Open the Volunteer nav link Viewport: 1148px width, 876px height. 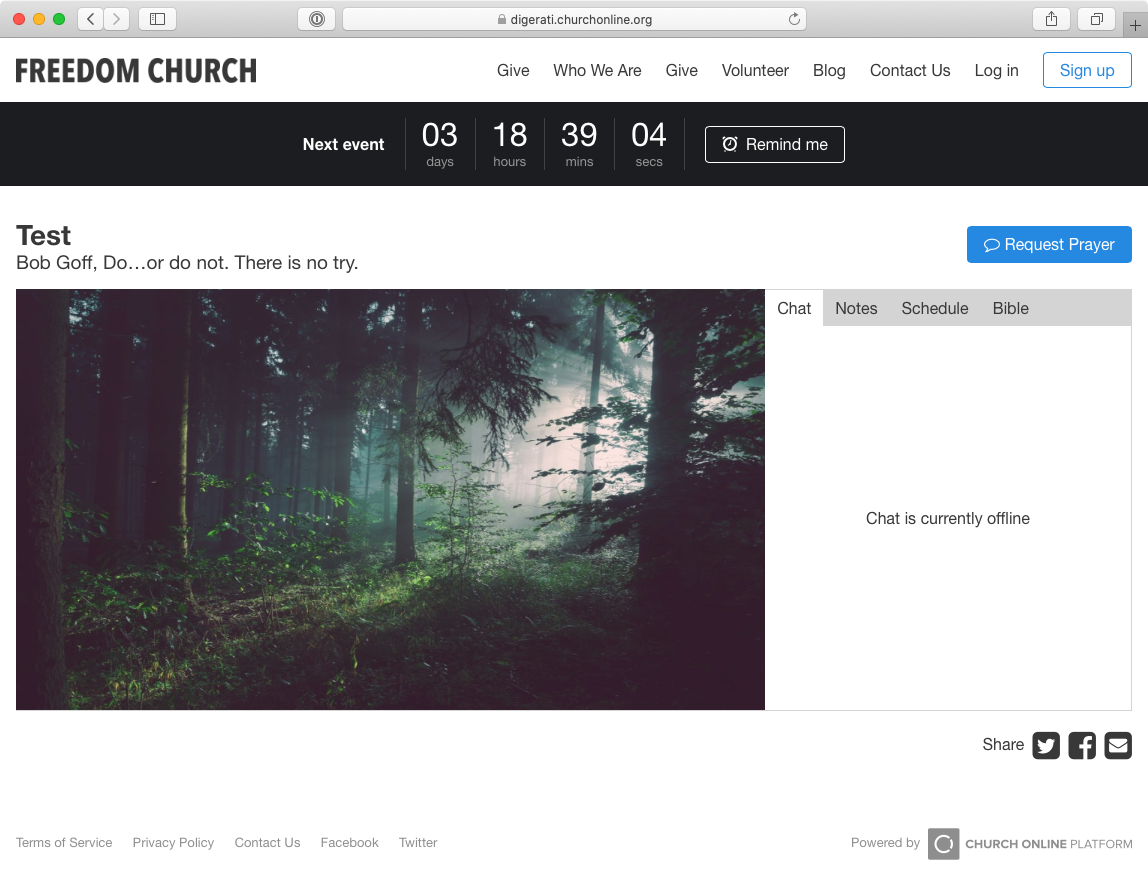tap(756, 70)
